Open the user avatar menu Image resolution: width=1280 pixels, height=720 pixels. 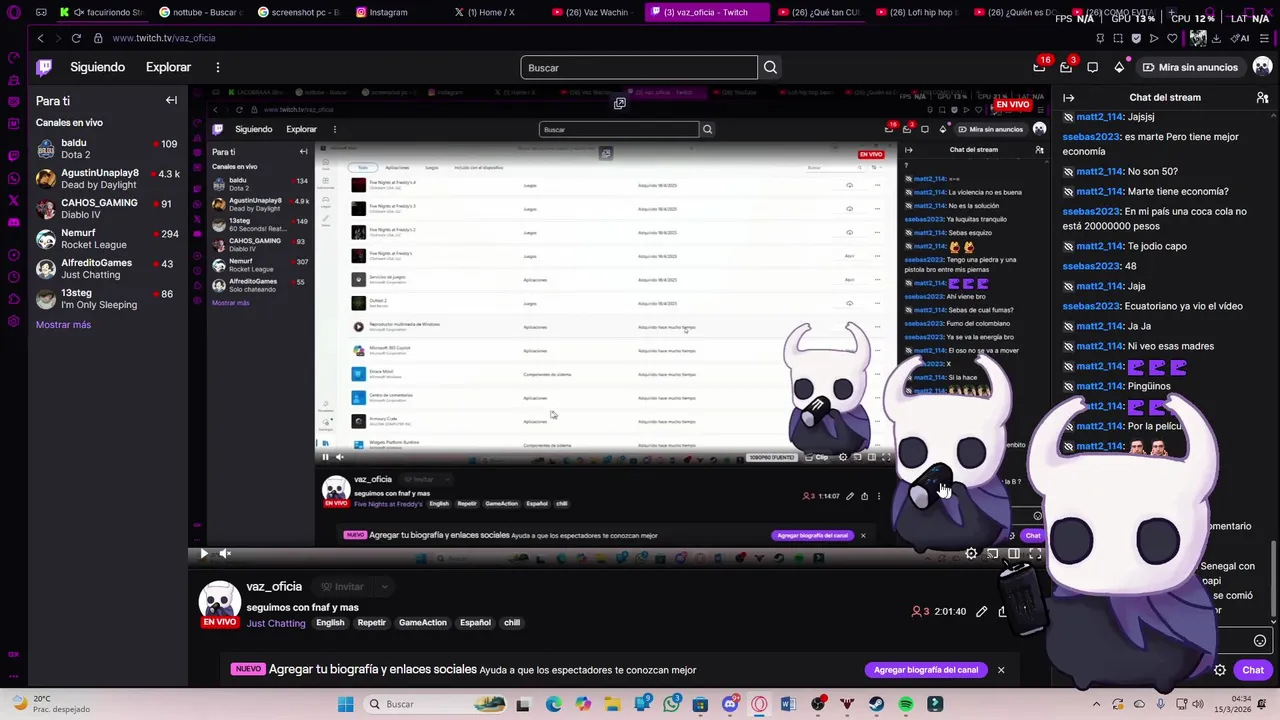point(1262,67)
